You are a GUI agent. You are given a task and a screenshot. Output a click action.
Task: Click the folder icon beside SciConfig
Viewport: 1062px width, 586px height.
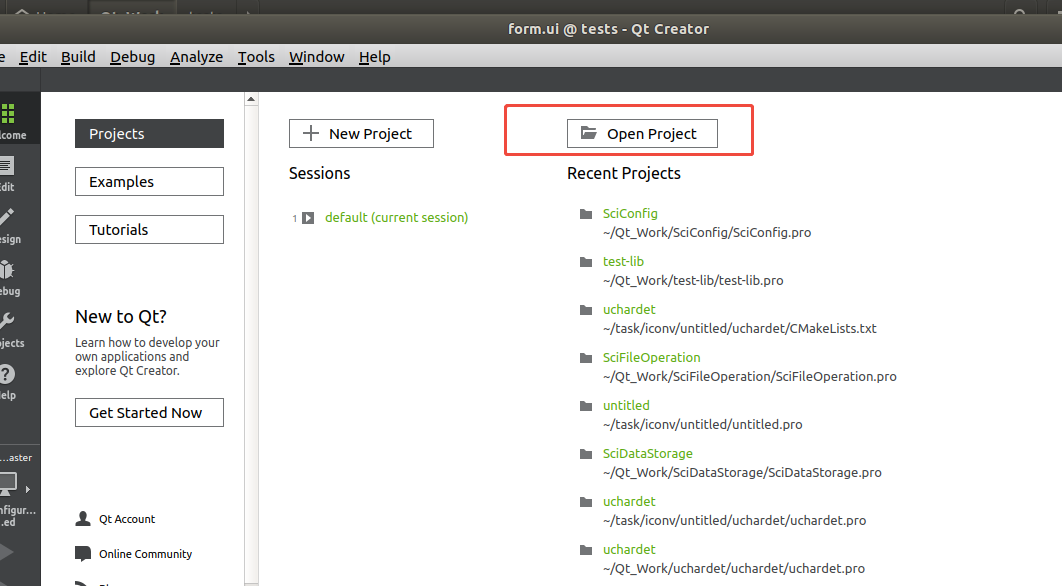point(586,214)
